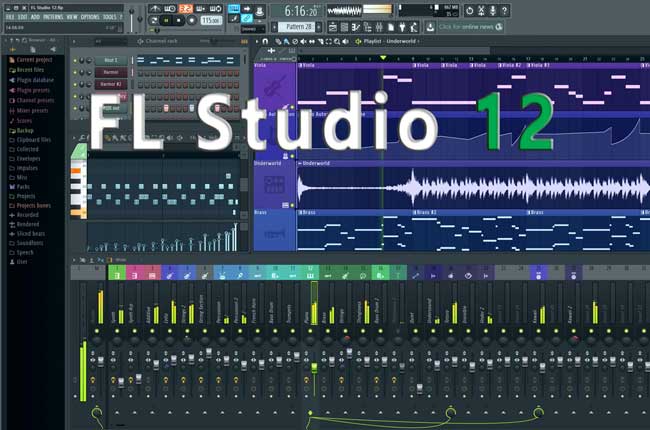The image size is (650, 430).
Task: Open Current project in browser
Action: [31, 60]
